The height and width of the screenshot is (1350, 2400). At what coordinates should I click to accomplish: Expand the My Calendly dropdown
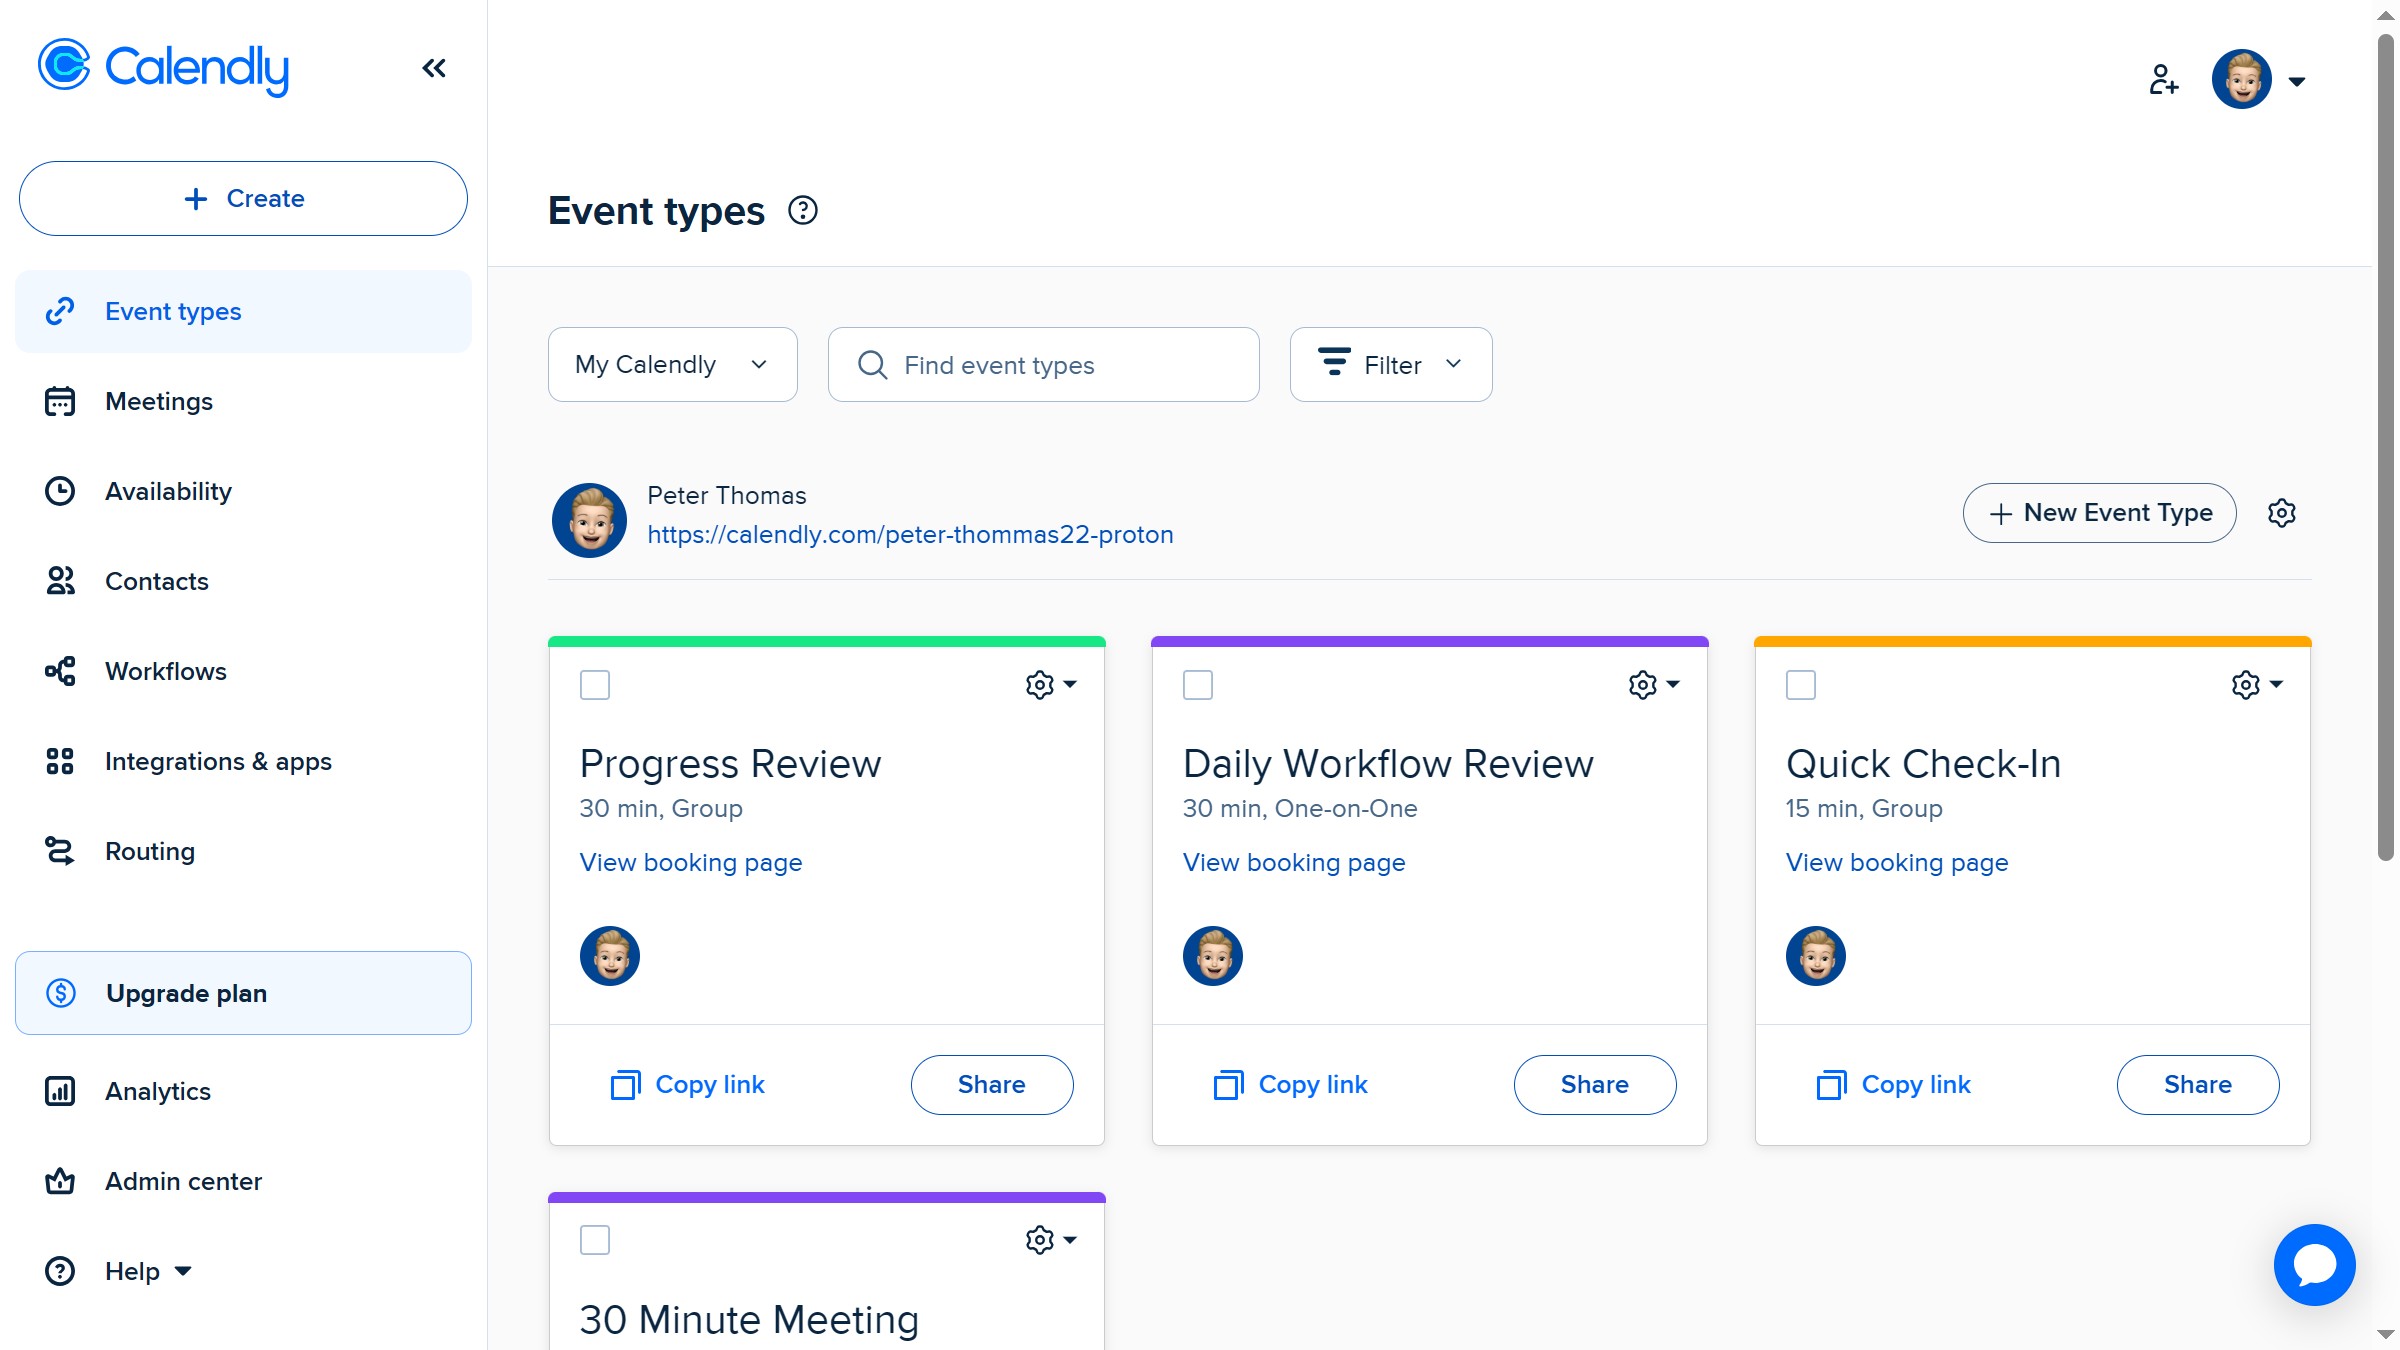click(672, 365)
